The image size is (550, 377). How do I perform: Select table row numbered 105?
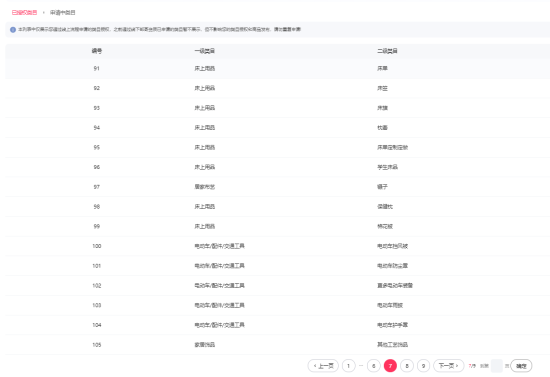pyautogui.click(x=277, y=345)
